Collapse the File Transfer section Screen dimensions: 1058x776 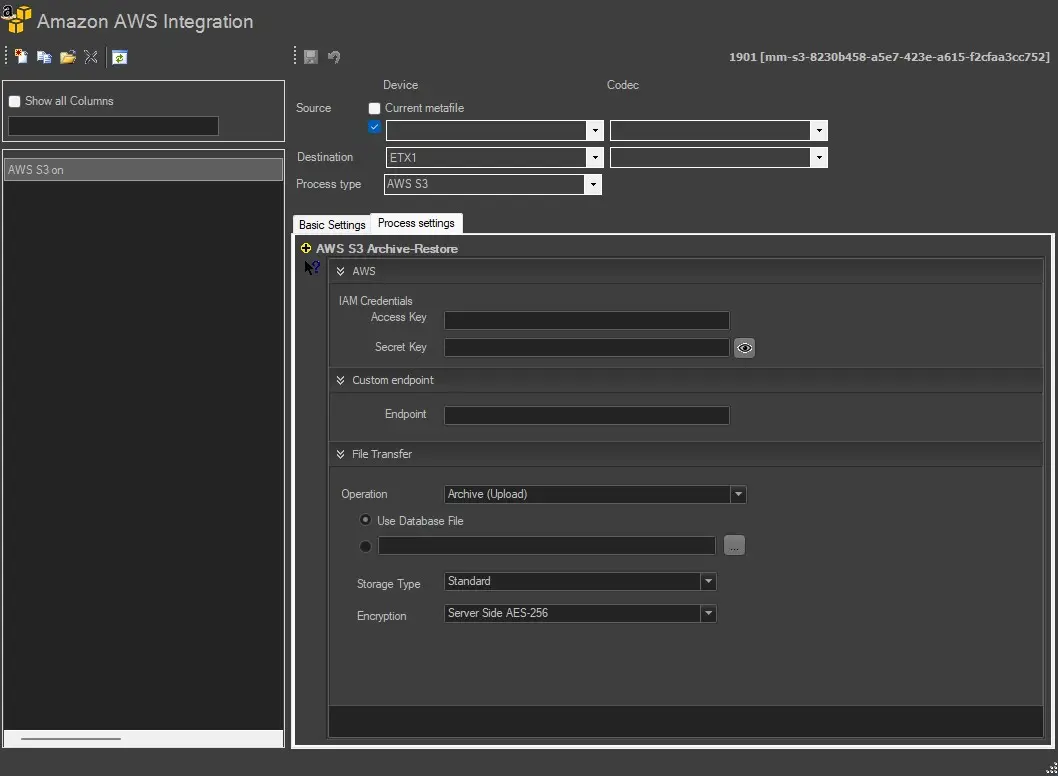(341, 454)
